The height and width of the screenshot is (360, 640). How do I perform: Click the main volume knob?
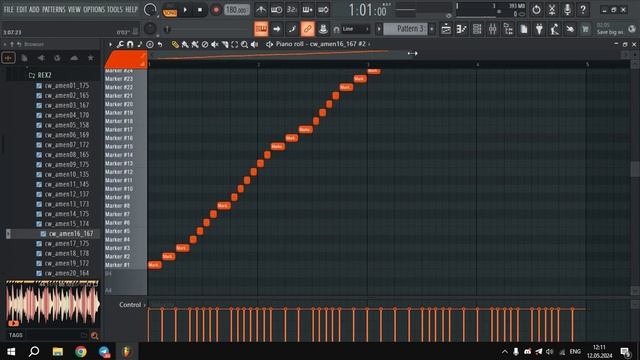point(150,9)
